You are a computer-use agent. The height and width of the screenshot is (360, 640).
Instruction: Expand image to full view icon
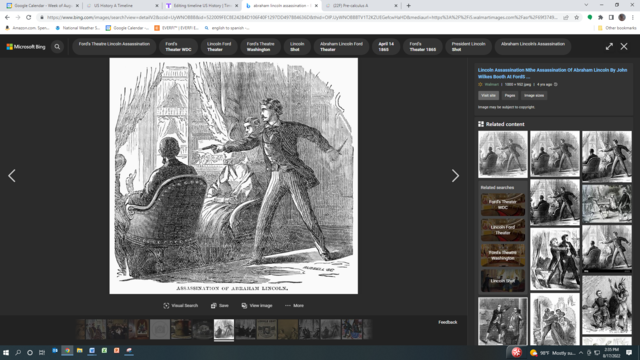tap(609, 47)
